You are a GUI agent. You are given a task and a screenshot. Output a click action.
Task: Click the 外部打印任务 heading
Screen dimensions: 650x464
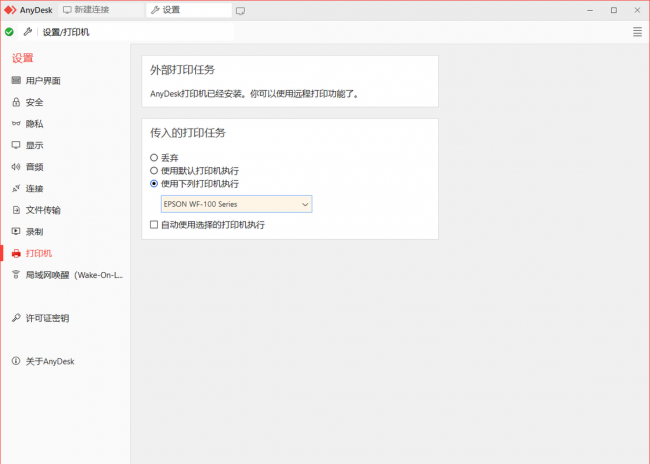[x=182, y=70]
